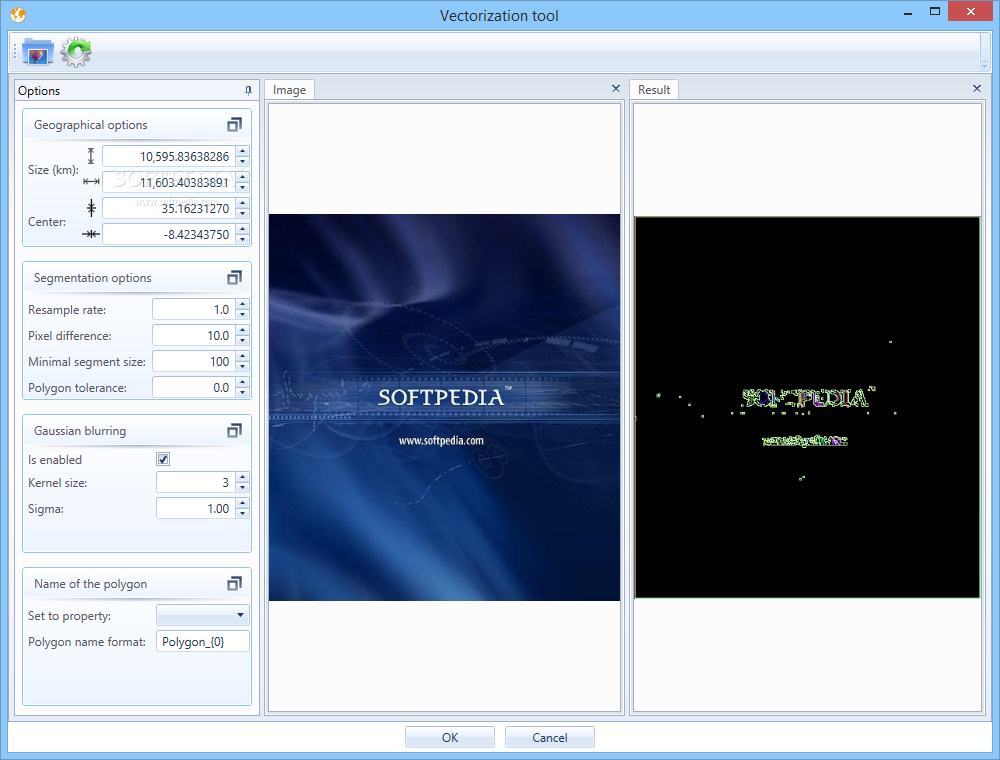Click the application globe icon in title bar
1000x760 pixels.
(x=18, y=15)
